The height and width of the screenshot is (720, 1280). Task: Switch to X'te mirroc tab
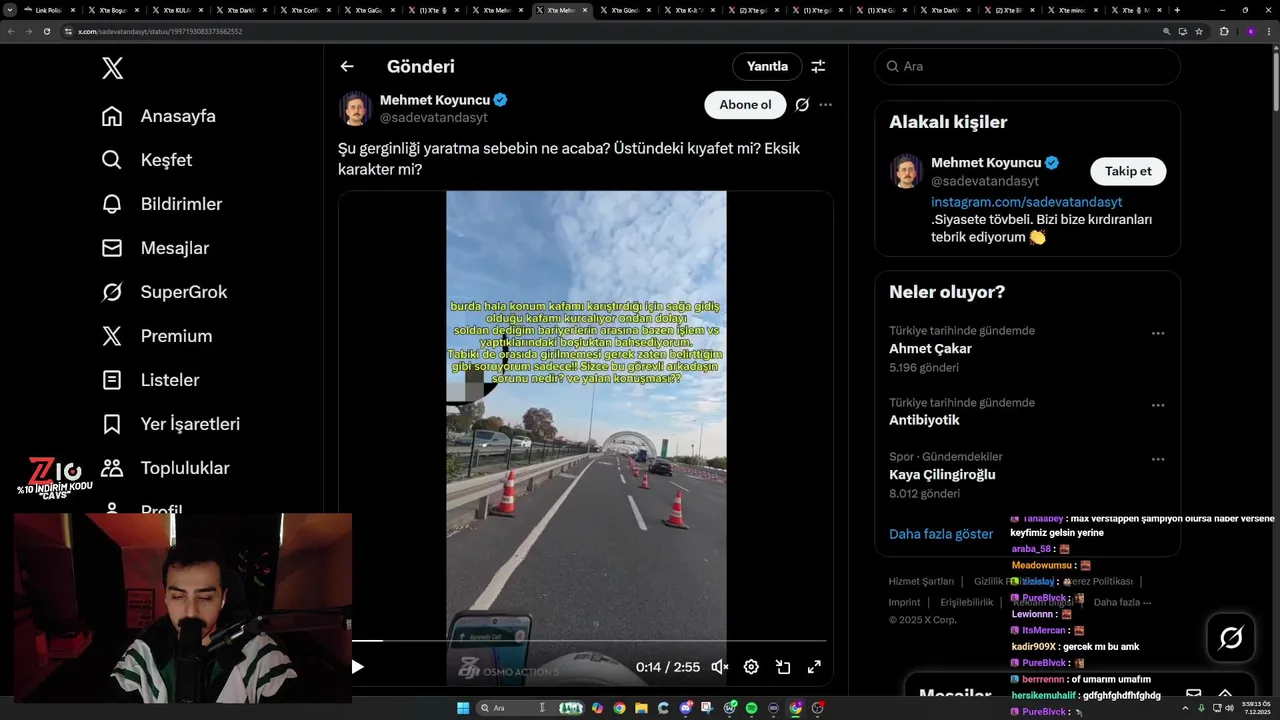[x=1073, y=10]
